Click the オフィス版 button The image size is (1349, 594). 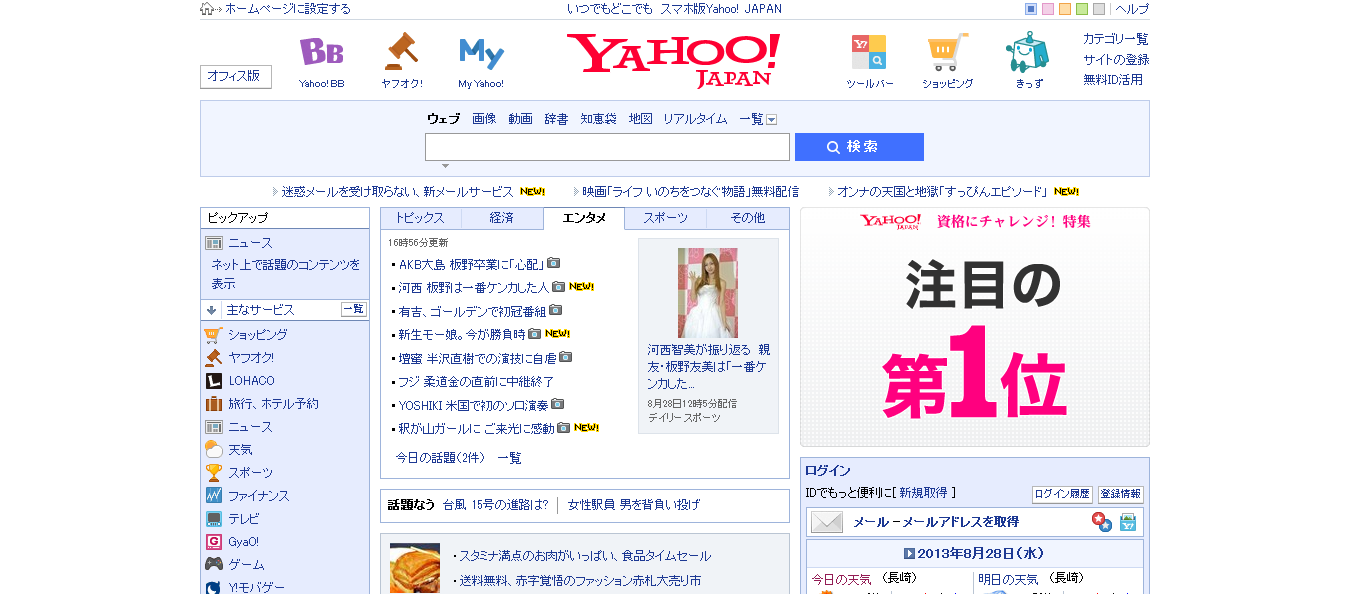coord(236,76)
